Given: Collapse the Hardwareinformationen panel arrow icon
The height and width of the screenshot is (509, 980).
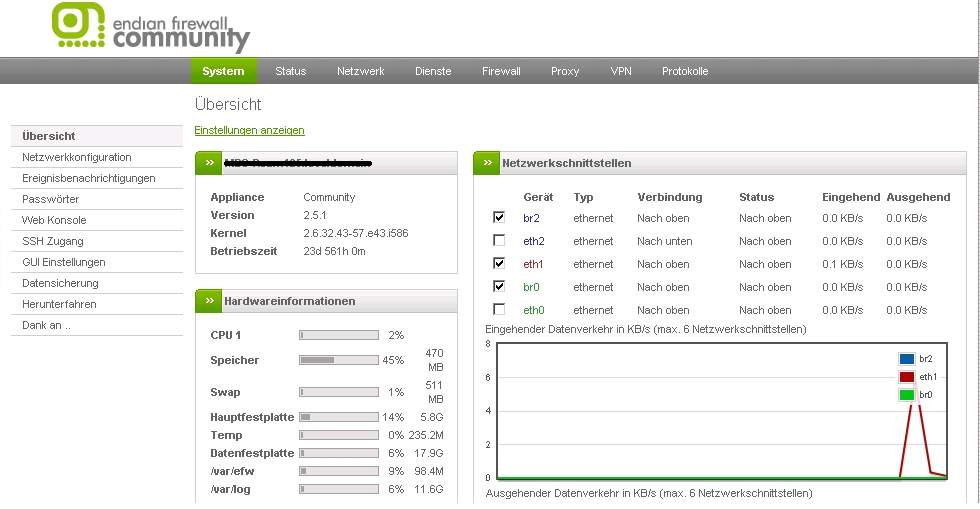Looking at the screenshot, I should (x=209, y=301).
